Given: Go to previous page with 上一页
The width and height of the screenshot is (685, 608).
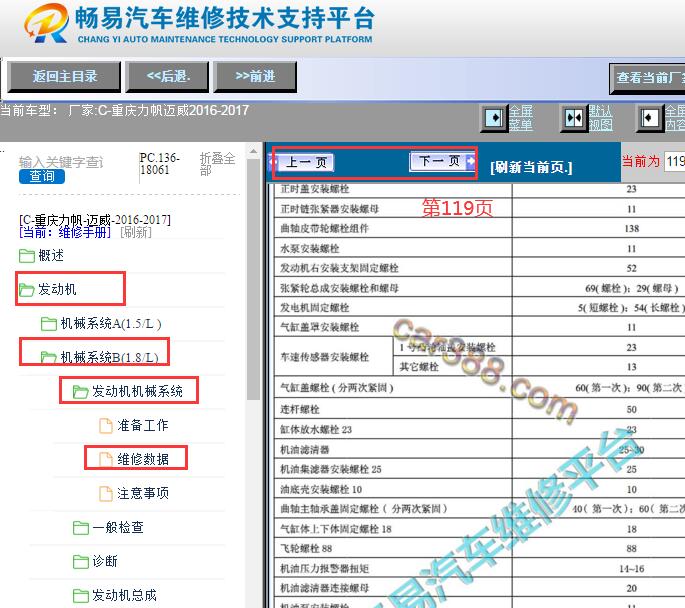Looking at the screenshot, I should click(x=306, y=163).
